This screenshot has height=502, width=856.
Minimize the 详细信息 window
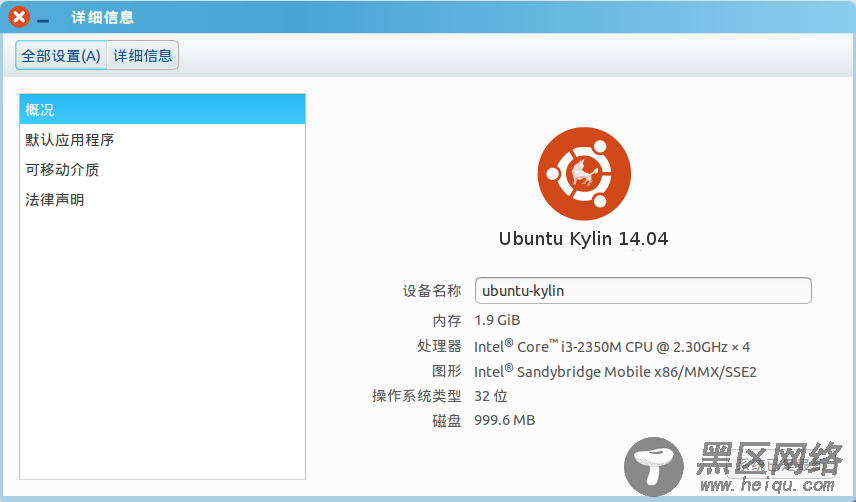43,21
